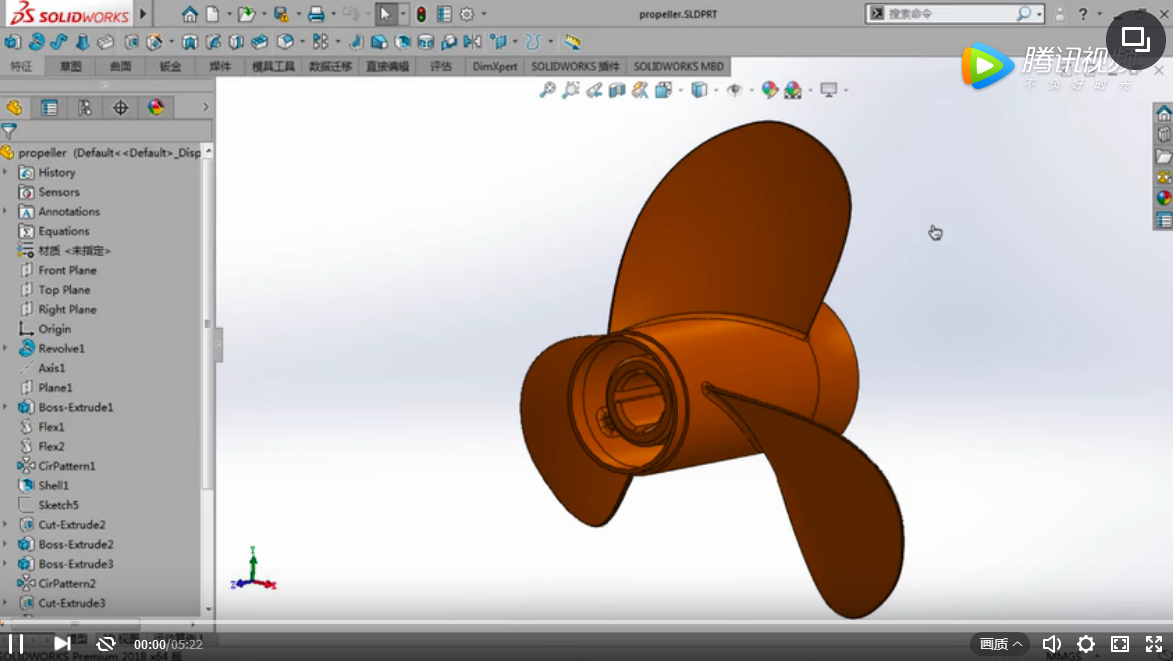
Task: Expand the Boss-Extrude3 feature node
Action: coord(6,563)
